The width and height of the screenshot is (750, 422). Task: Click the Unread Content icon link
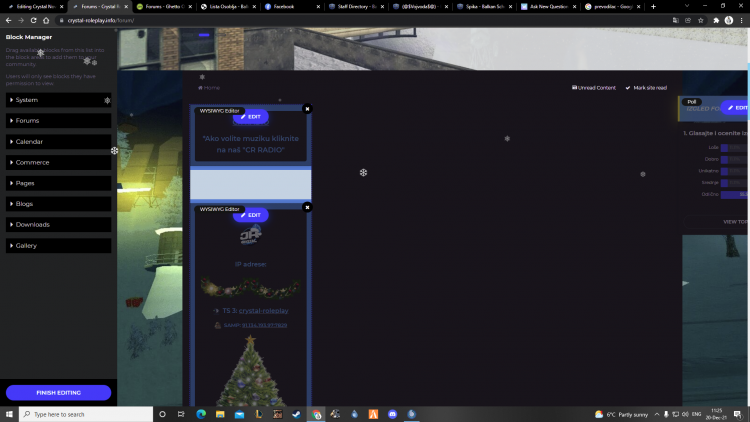click(575, 88)
